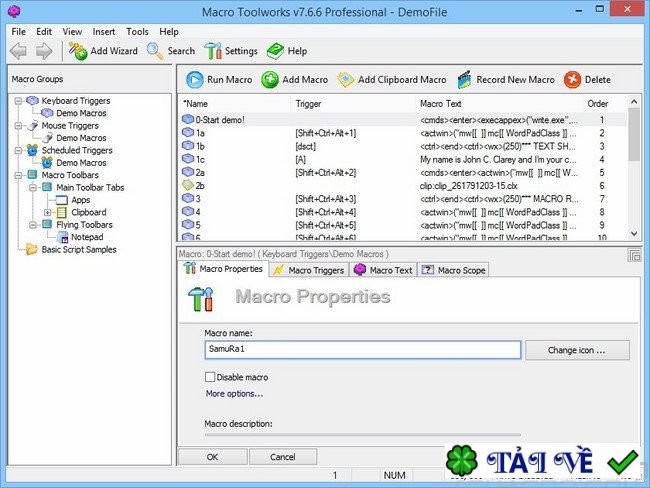Open the View menu
This screenshot has height=488, width=650.
coord(72,32)
